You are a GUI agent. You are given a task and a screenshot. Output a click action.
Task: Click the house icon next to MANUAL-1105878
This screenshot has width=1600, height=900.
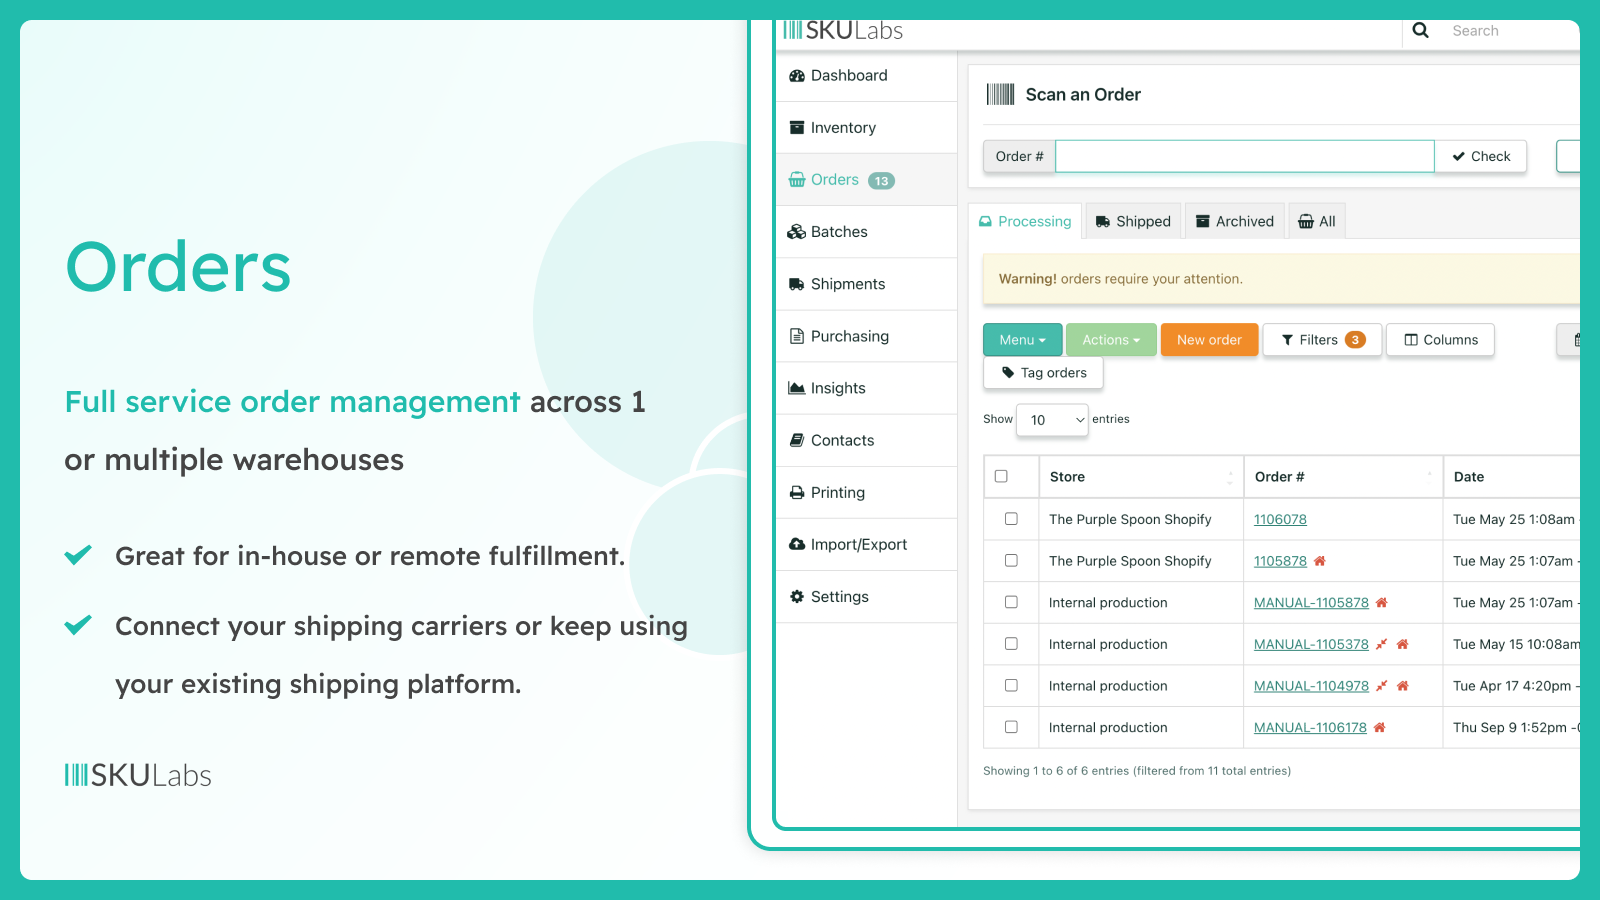point(1381,602)
